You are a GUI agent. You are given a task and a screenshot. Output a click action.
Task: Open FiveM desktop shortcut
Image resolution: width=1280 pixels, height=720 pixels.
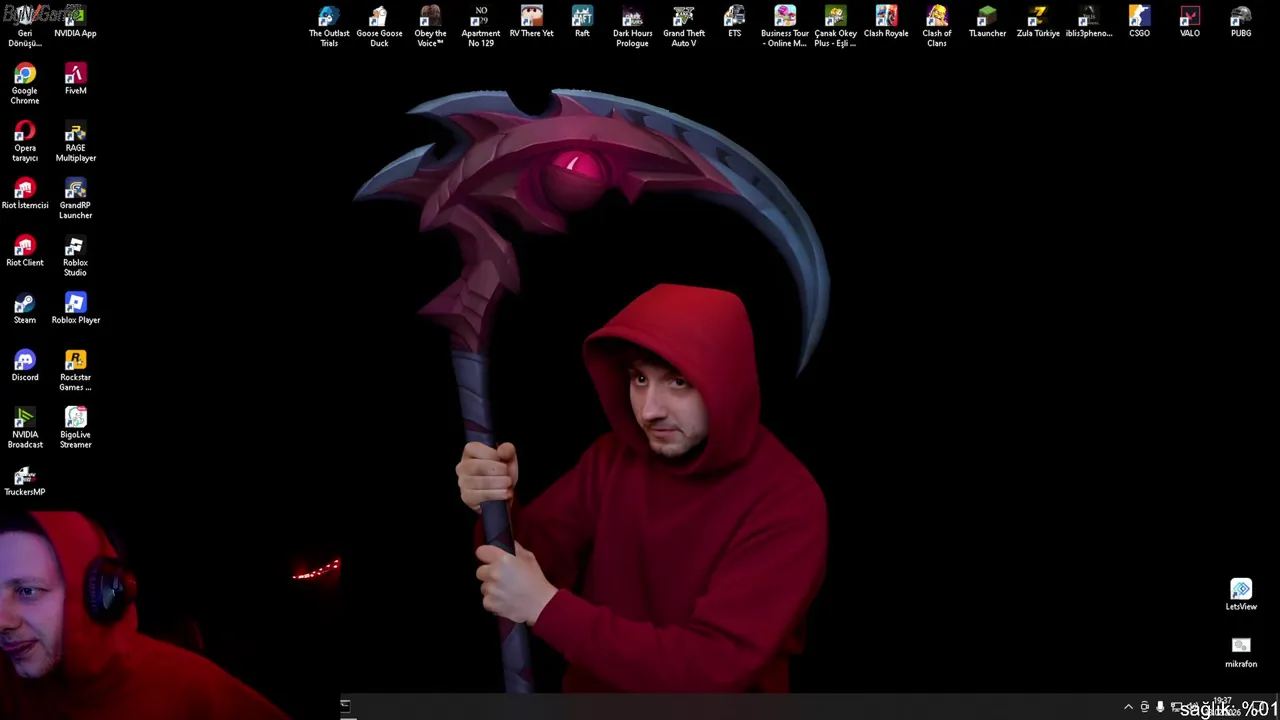pos(75,79)
